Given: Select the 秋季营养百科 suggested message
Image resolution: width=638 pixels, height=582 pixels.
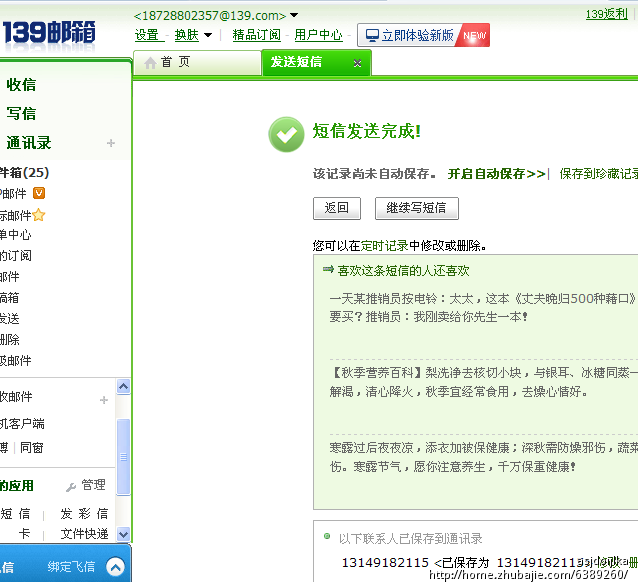Looking at the screenshot, I should coord(483,382).
